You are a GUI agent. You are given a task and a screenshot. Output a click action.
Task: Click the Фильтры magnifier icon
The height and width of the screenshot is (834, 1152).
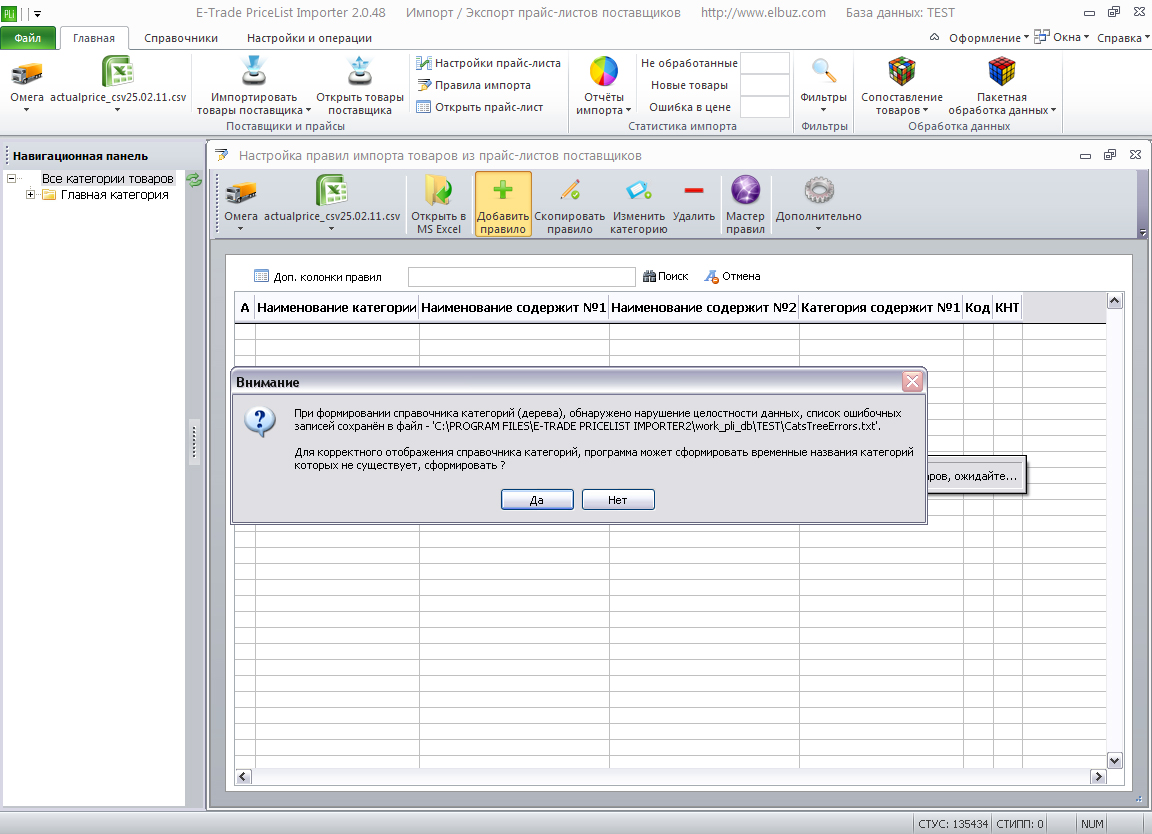click(824, 72)
